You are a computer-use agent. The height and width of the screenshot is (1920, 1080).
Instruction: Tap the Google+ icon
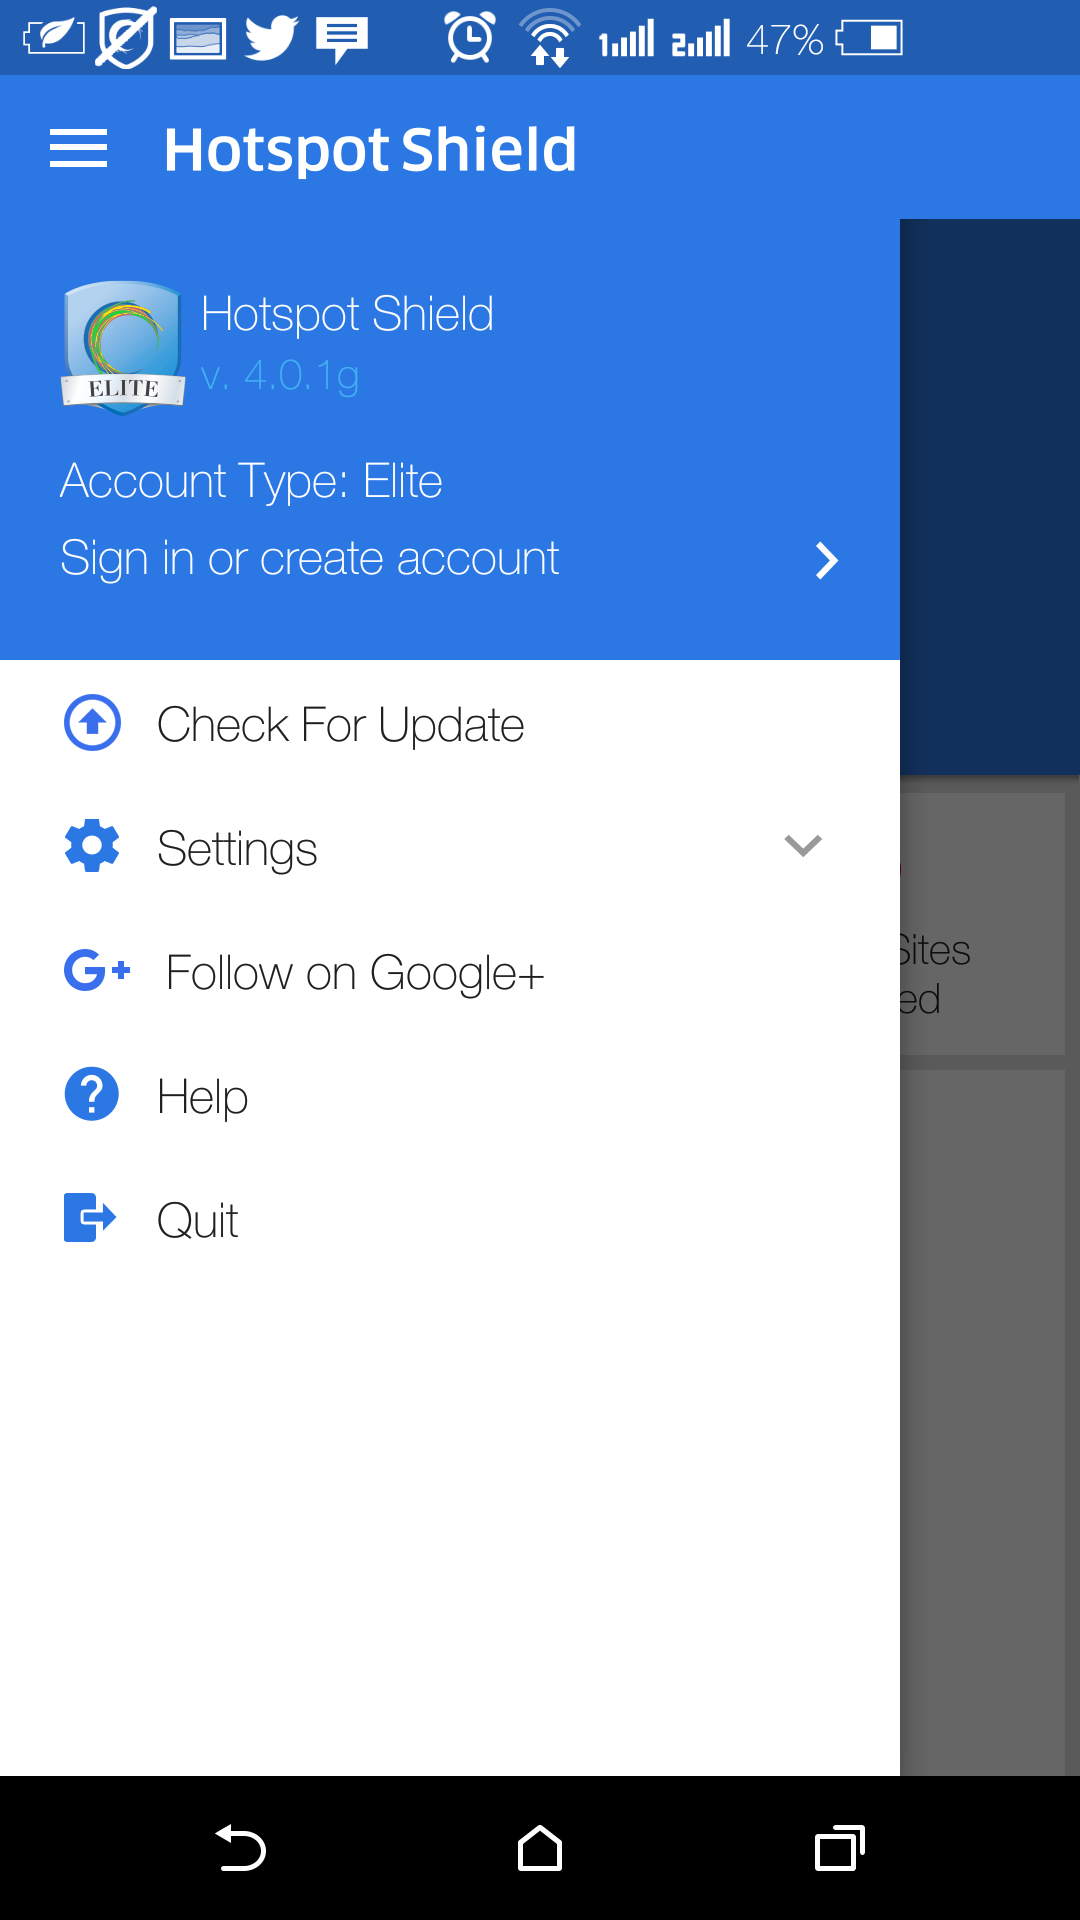[97, 970]
